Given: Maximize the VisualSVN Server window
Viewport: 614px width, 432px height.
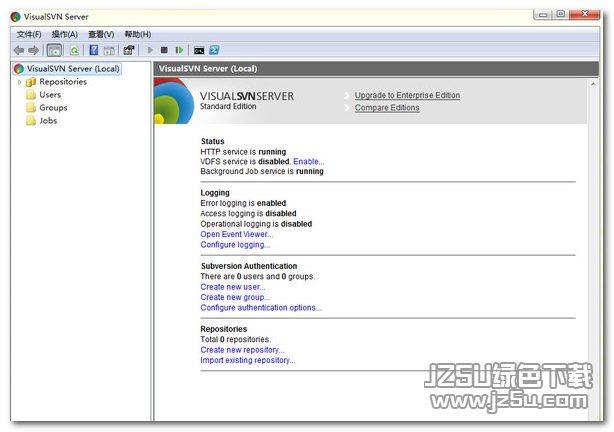Looking at the screenshot, I should point(561,15).
